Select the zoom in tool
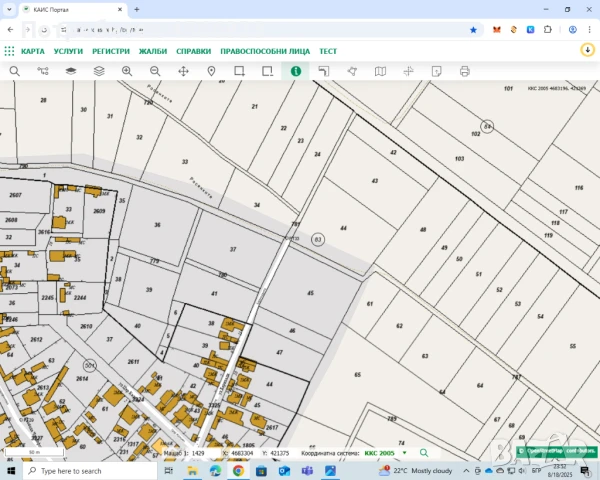 click(x=127, y=71)
